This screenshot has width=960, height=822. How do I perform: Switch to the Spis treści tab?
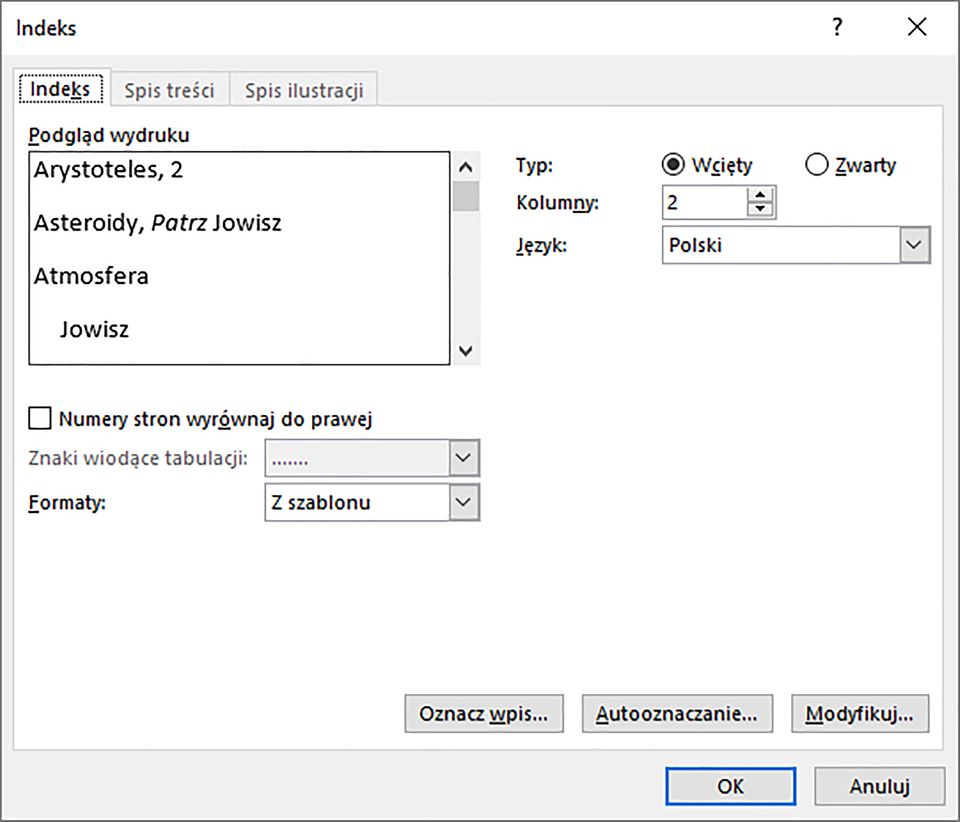click(169, 90)
